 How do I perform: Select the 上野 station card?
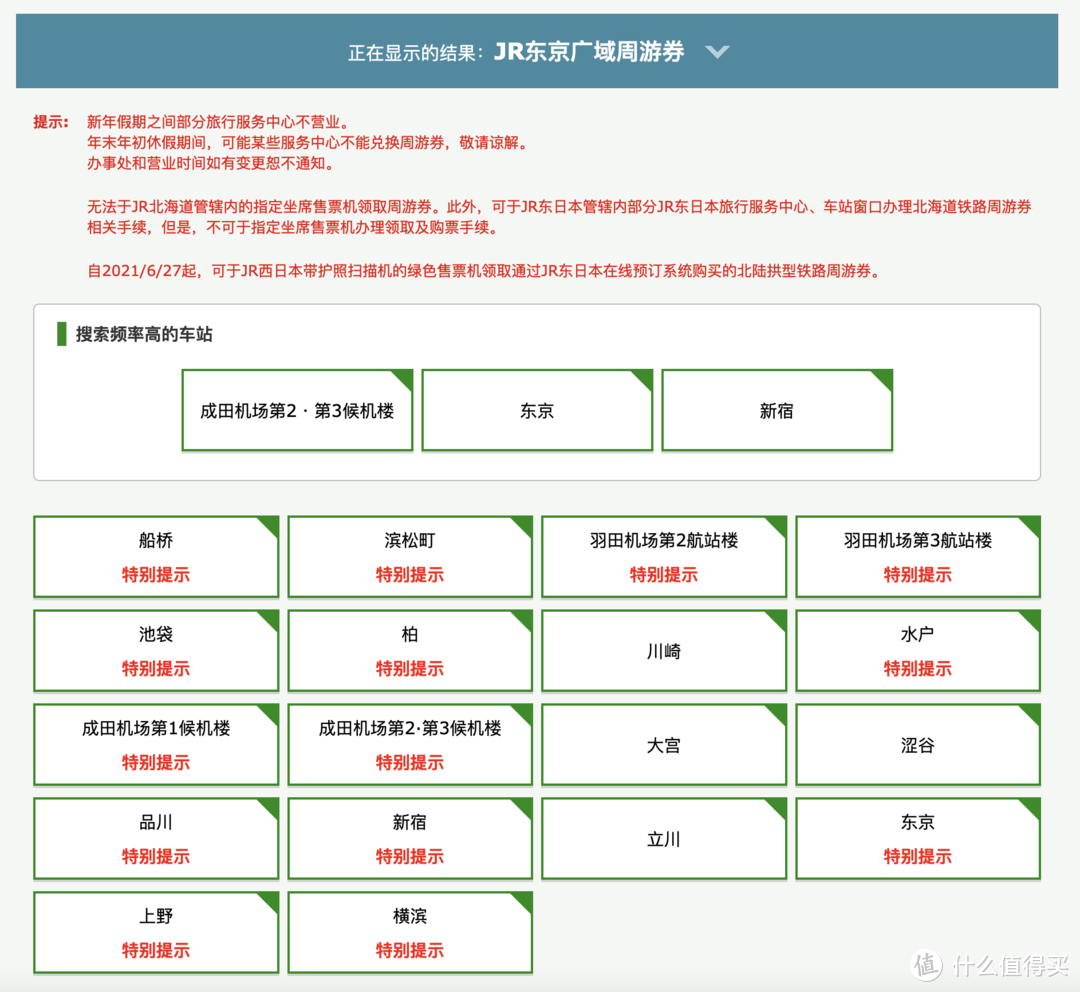pos(156,933)
